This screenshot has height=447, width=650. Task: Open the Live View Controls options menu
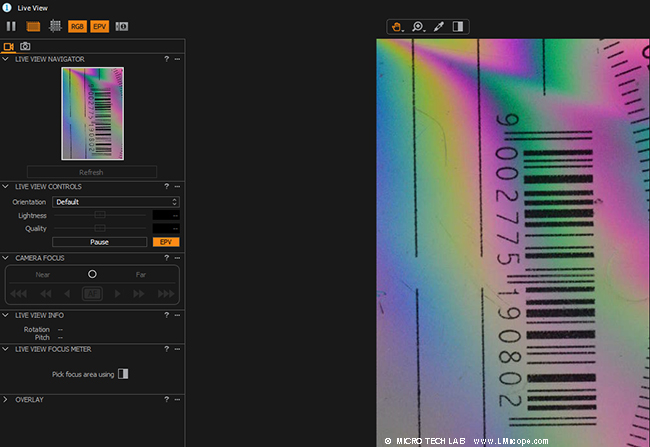(x=177, y=187)
